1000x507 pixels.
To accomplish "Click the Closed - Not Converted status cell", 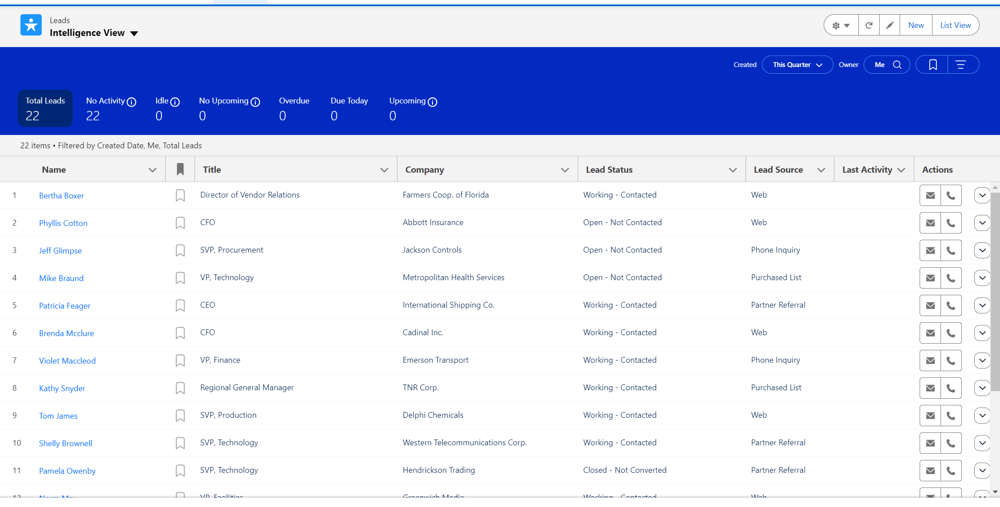I will [624, 470].
